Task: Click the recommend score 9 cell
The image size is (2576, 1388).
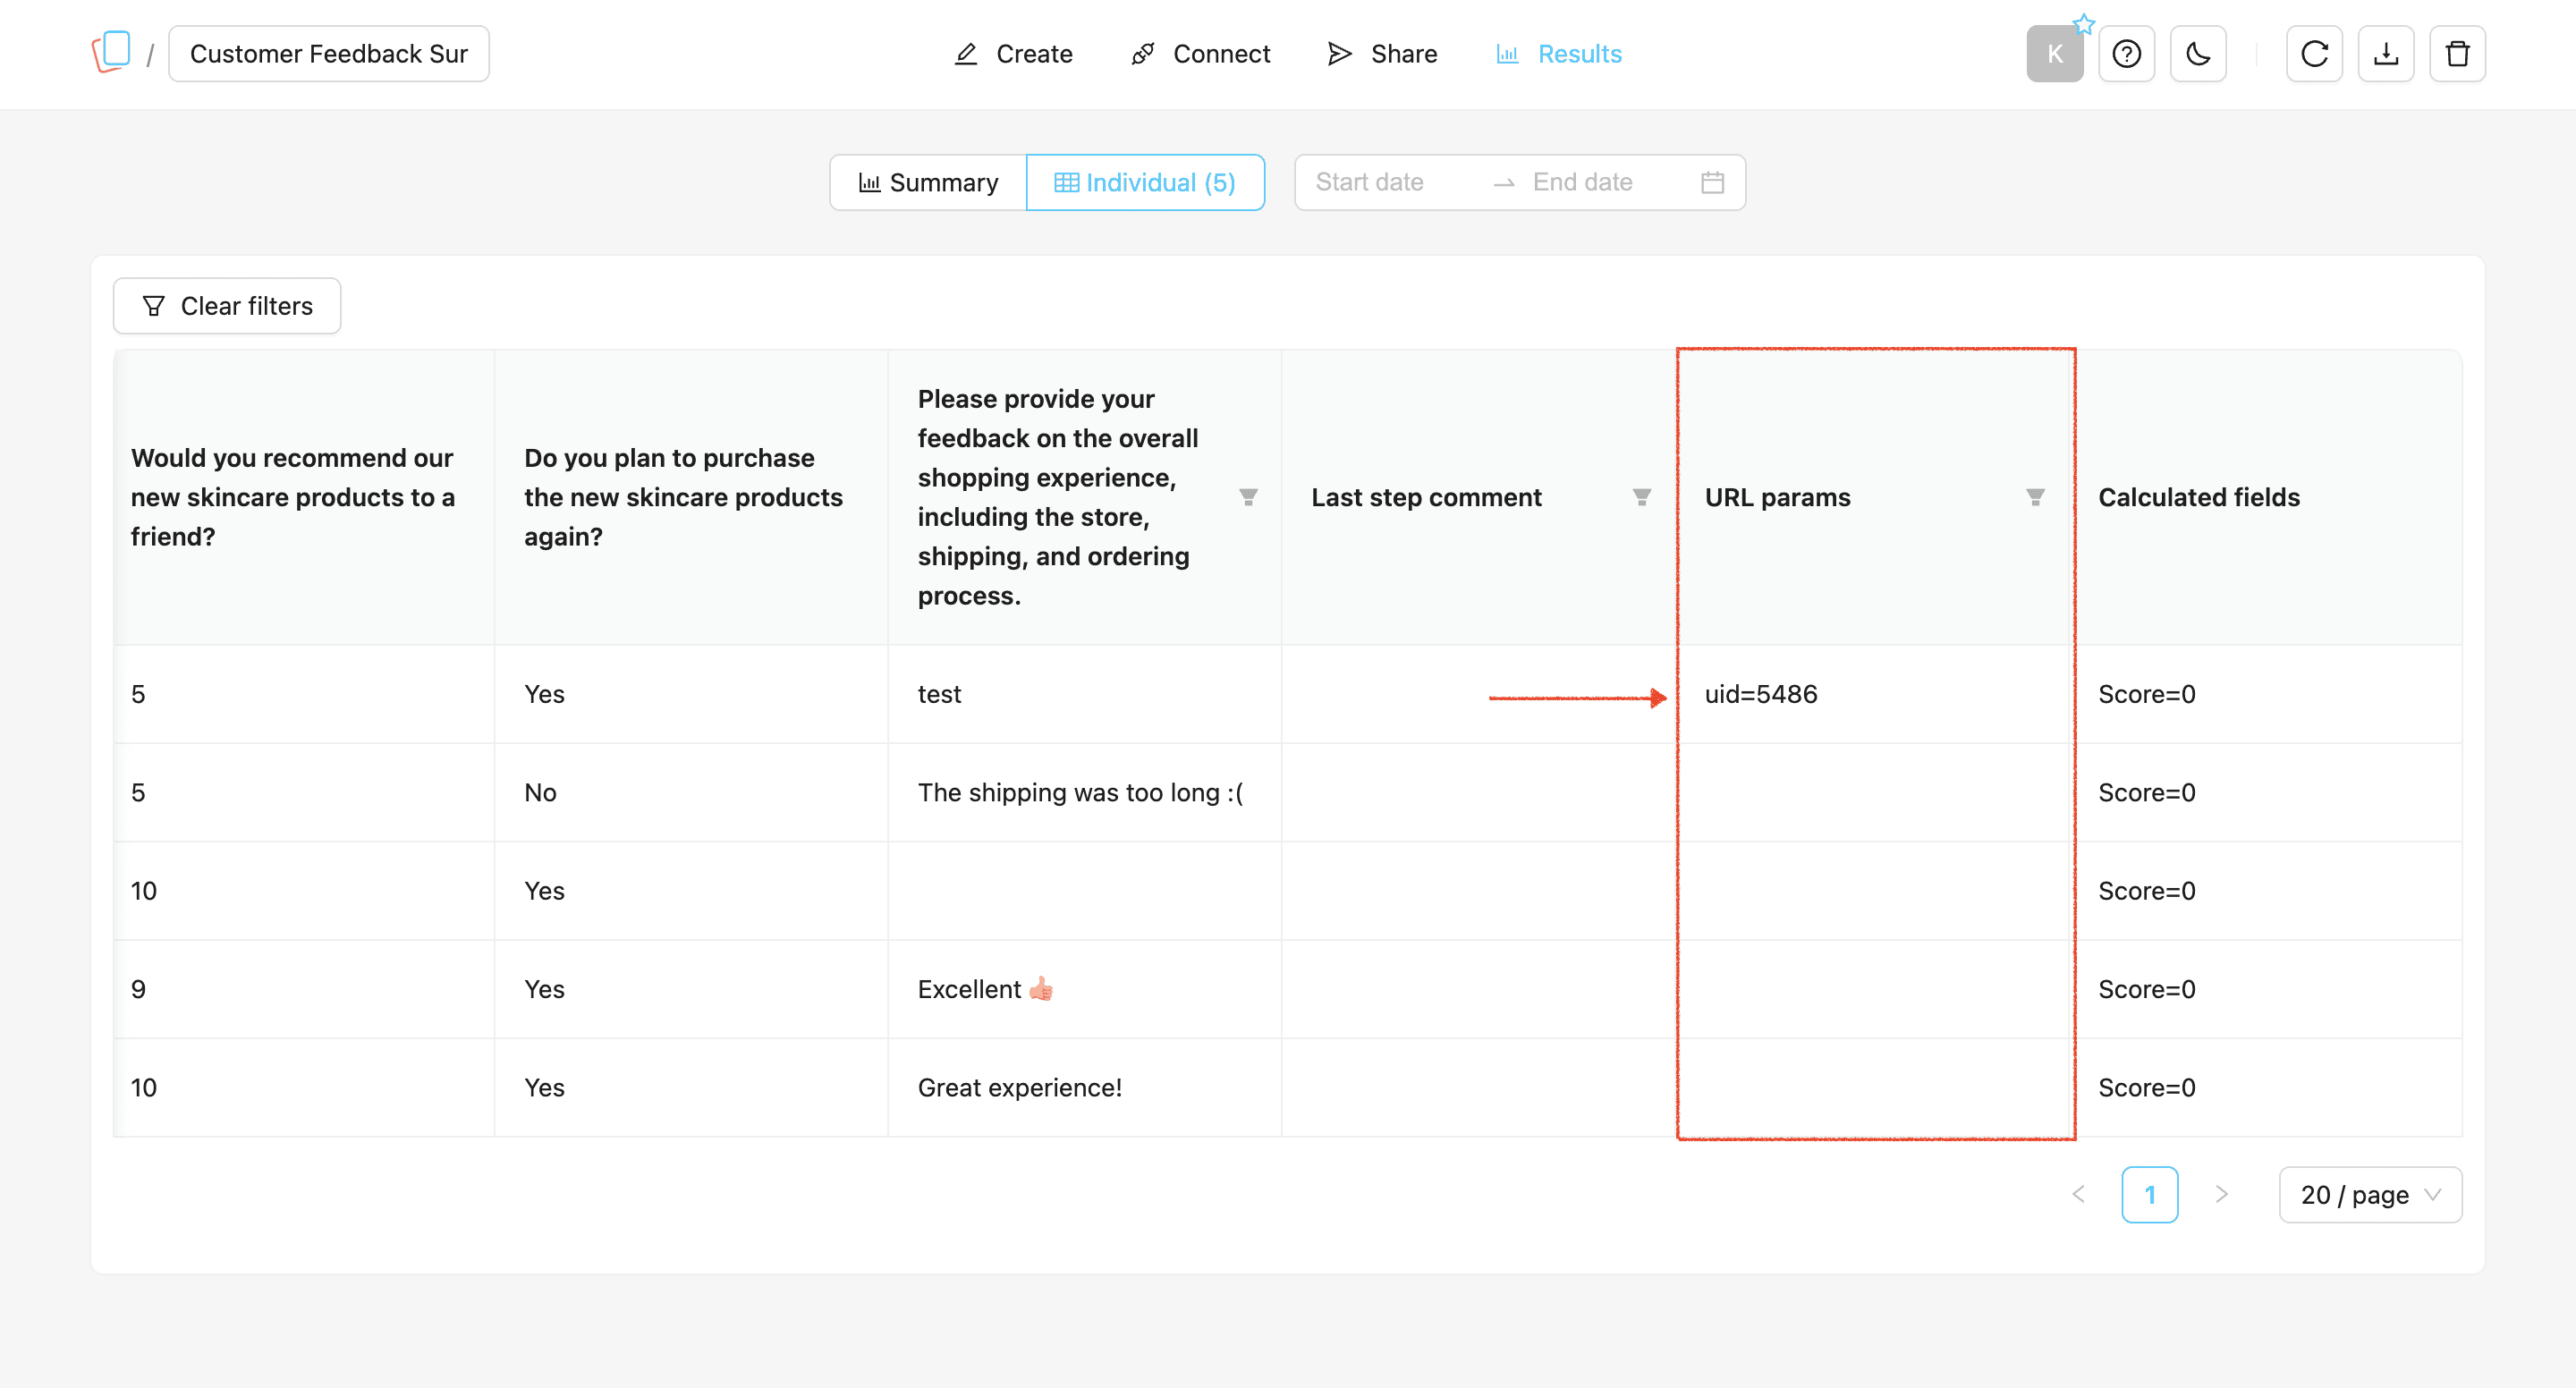Action: (304, 989)
